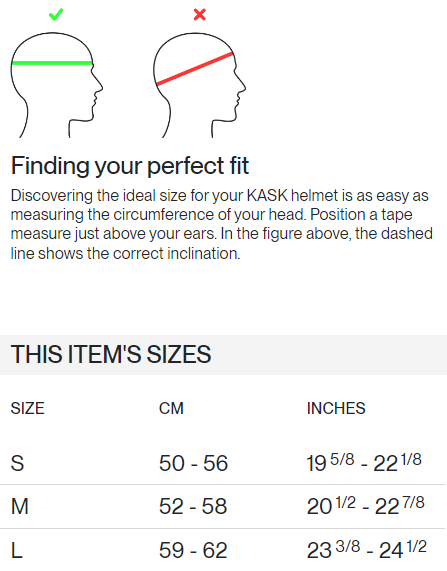The width and height of the screenshot is (447, 571).
Task: Click the 'THIS ITEM'S SIZES' header bar
Action: (x=223, y=355)
